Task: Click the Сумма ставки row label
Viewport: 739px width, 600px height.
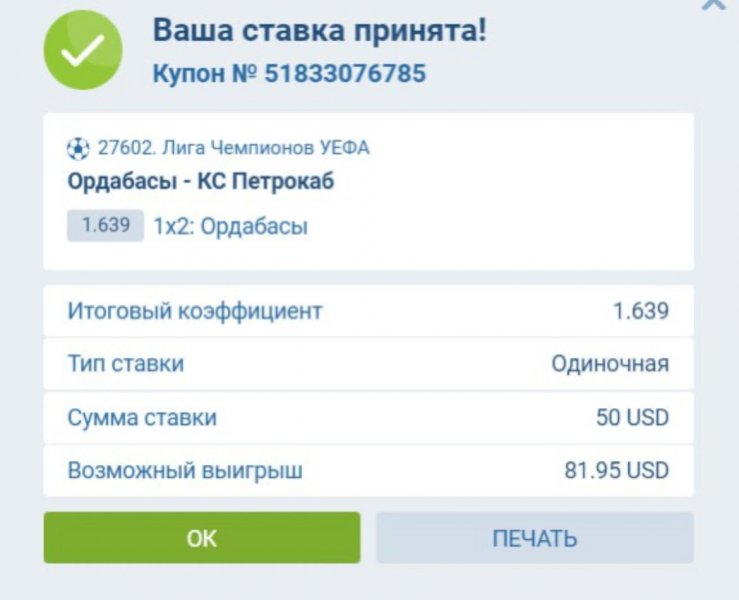Action: [x=142, y=417]
